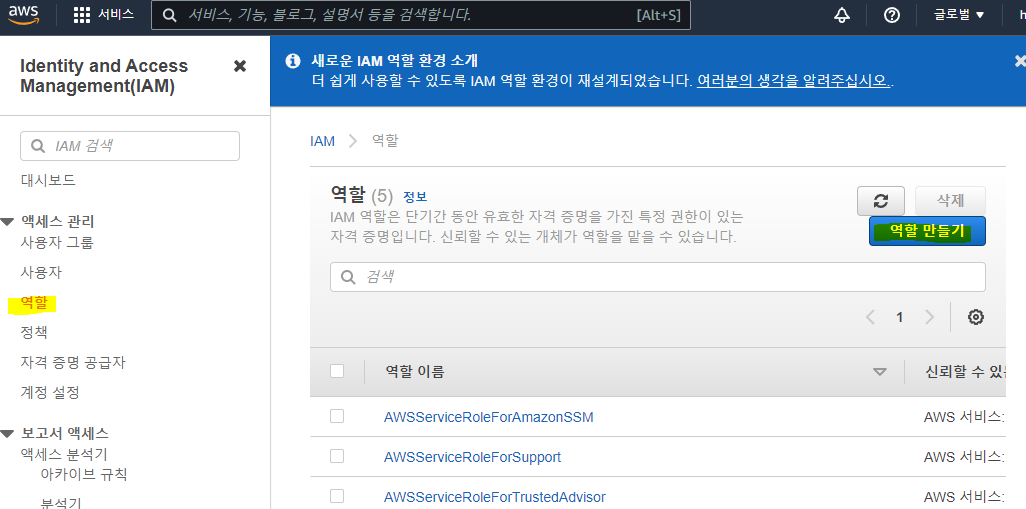
Task: Click the 삭제 button
Action: [x=951, y=201]
